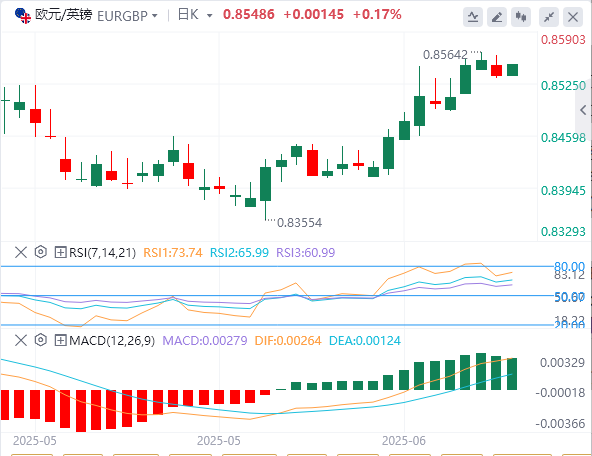Remove the MACD indicator panel
The height and width of the screenshot is (456, 592).
pyautogui.click(x=21, y=340)
